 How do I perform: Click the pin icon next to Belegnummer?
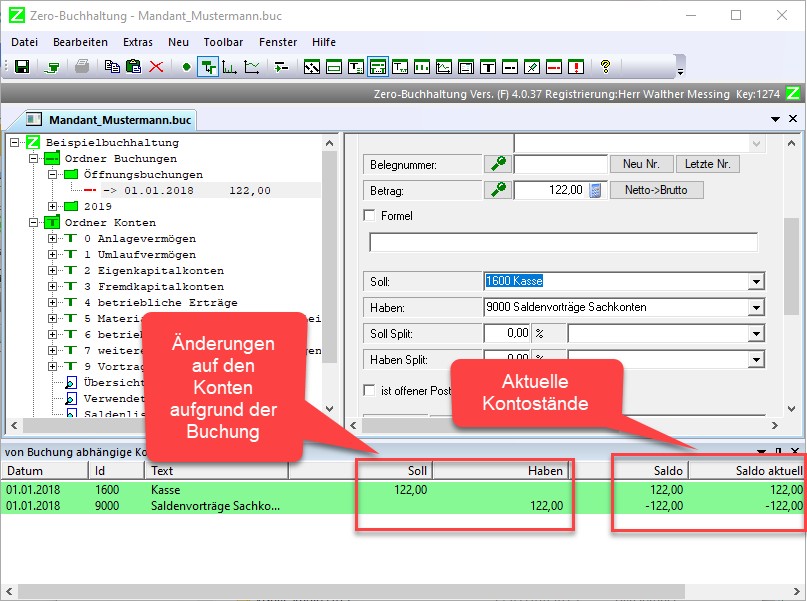click(x=496, y=164)
